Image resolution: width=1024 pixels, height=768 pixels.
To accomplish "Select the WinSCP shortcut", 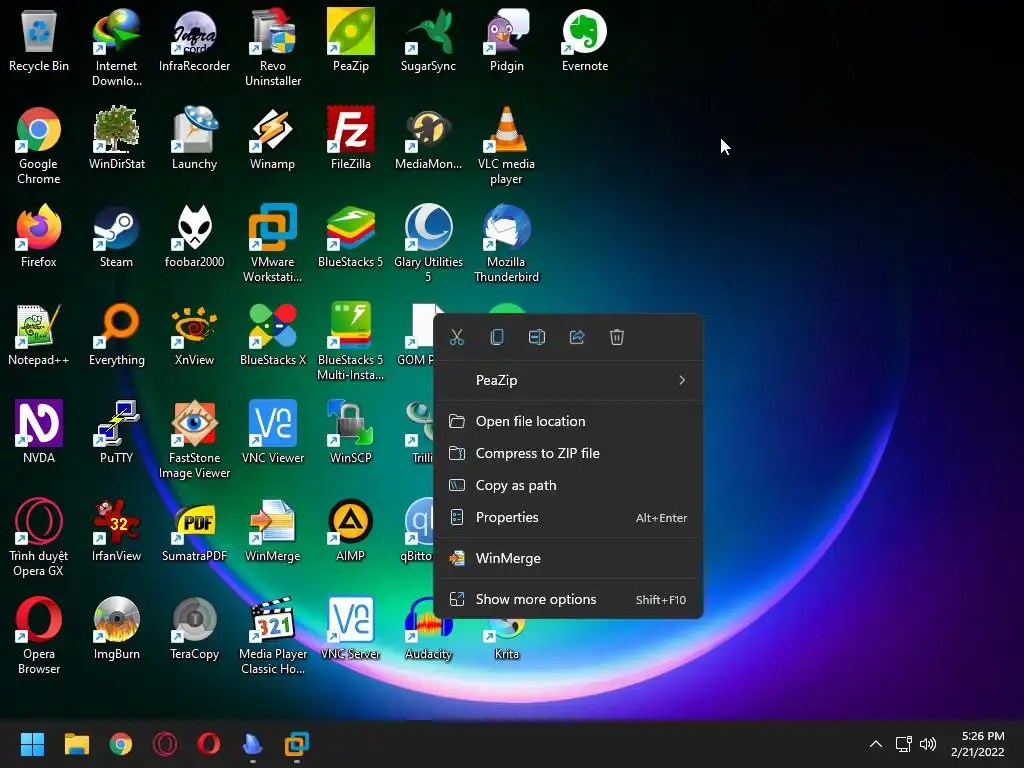I will pos(351,431).
